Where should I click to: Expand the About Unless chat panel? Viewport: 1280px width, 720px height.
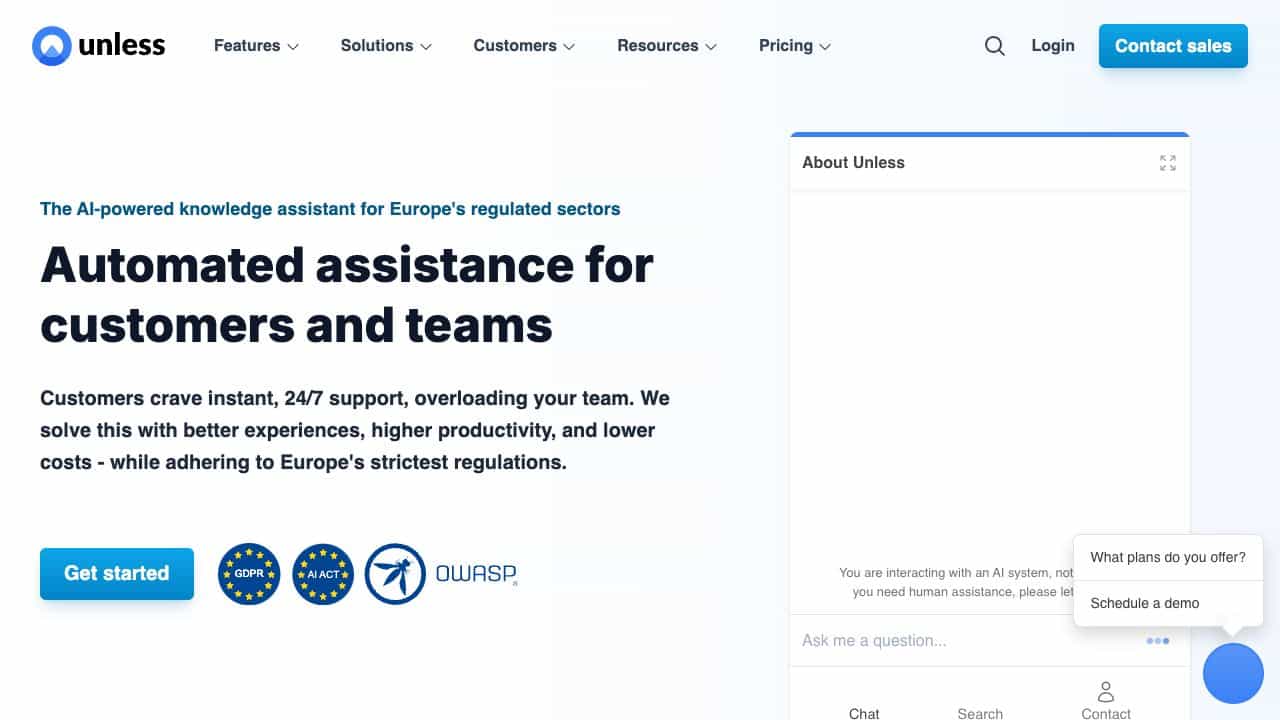(1167, 163)
